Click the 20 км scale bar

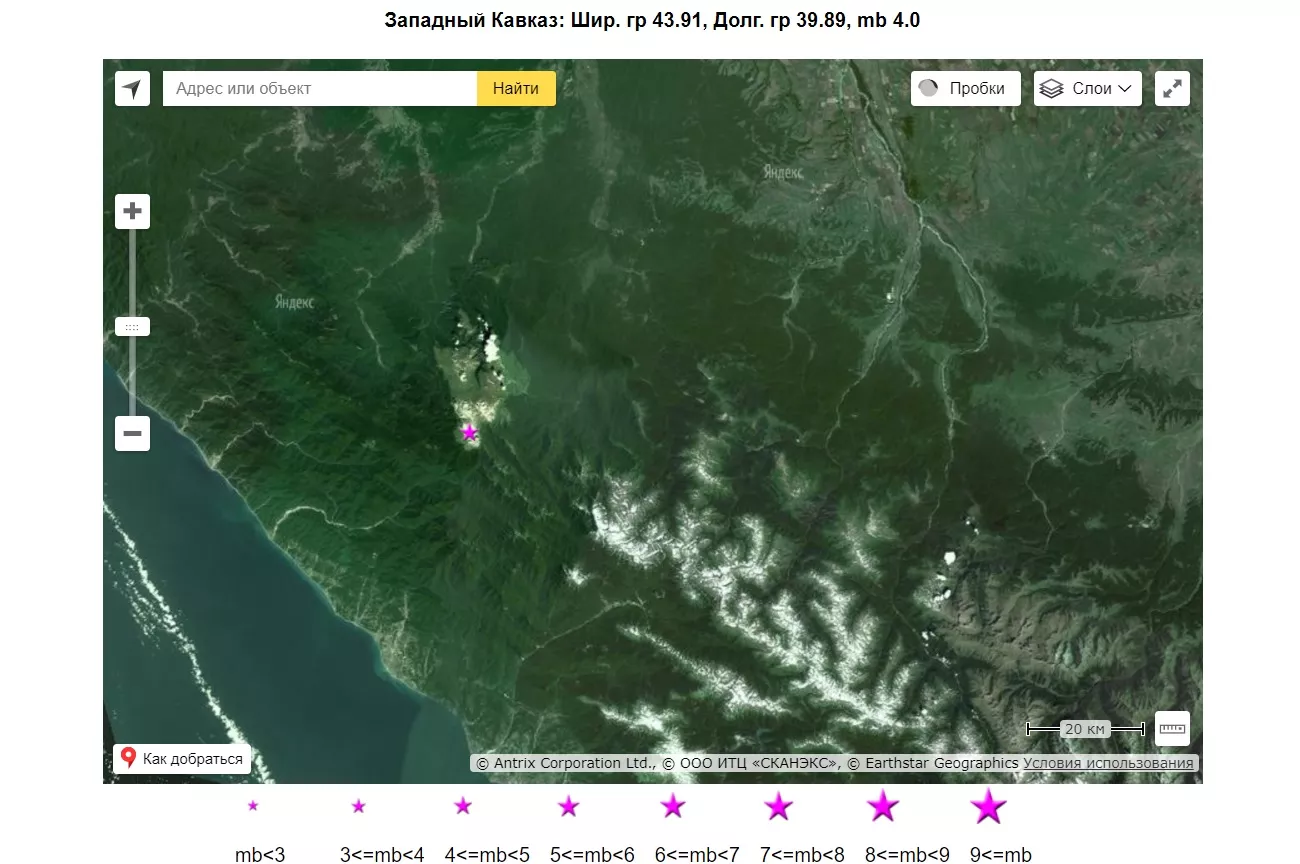(x=1086, y=729)
